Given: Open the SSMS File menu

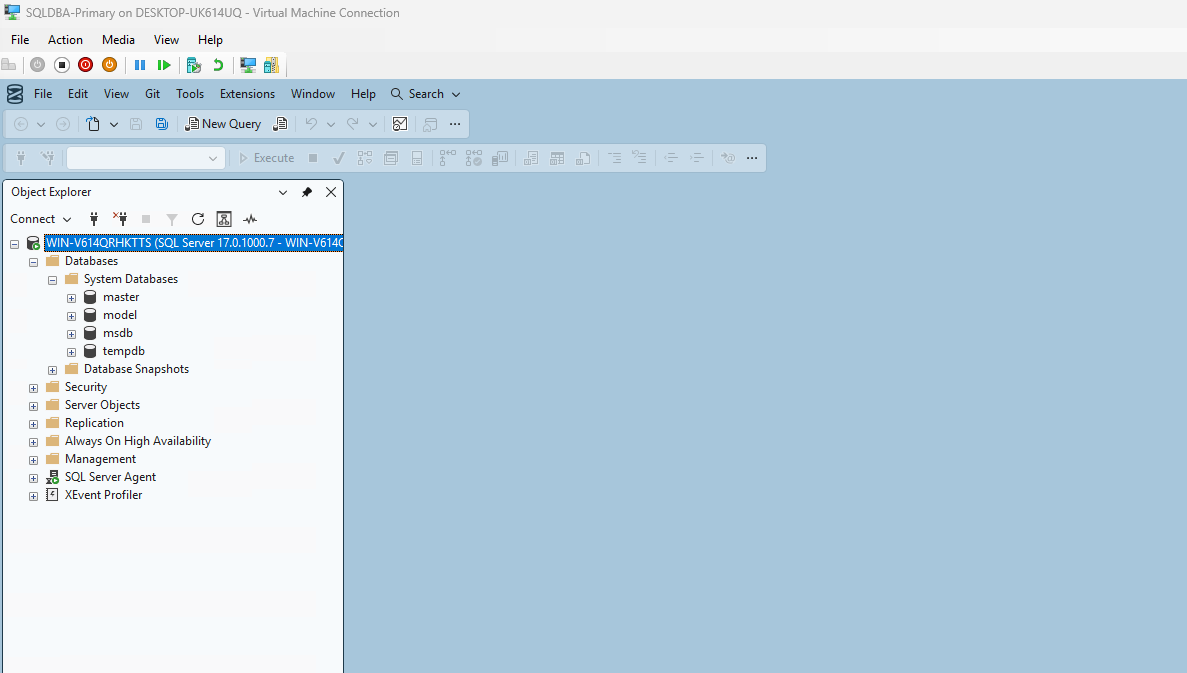Looking at the screenshot, I should tap(43, 94).
